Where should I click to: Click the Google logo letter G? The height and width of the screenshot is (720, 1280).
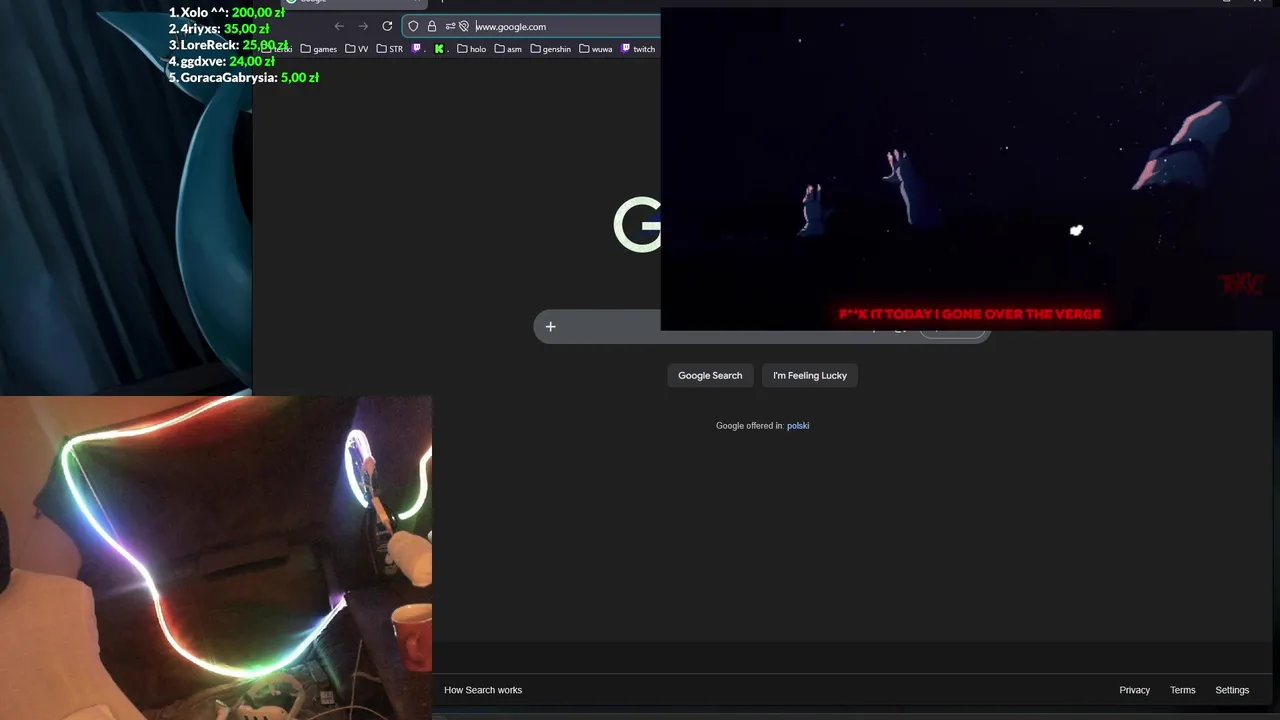pyautogui.click(x=637, y=224)
